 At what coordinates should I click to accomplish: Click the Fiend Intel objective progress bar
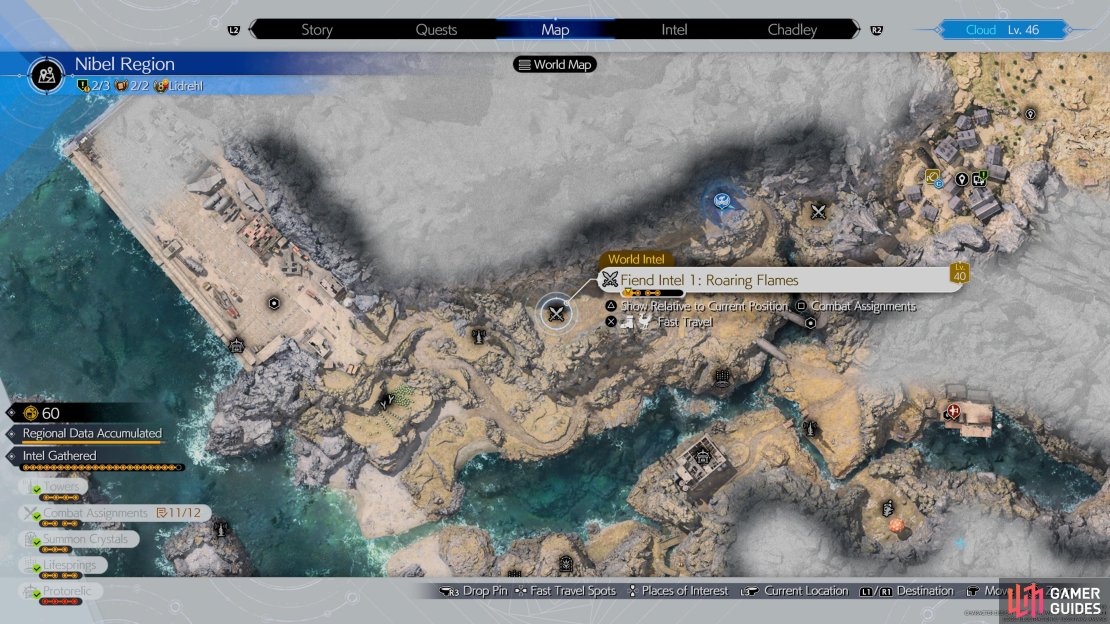(x=652, y=293)
